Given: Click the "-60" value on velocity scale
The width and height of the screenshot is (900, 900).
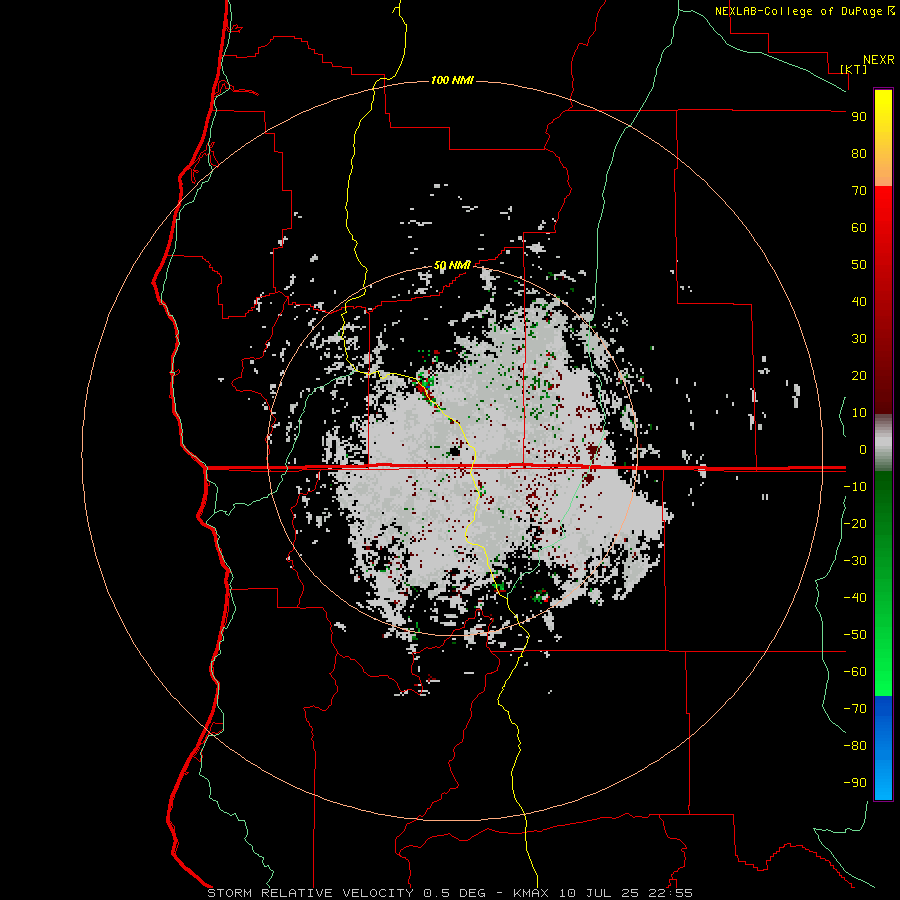Looking at the screenshot, I should pyautogui.click(x=855, y=672).
